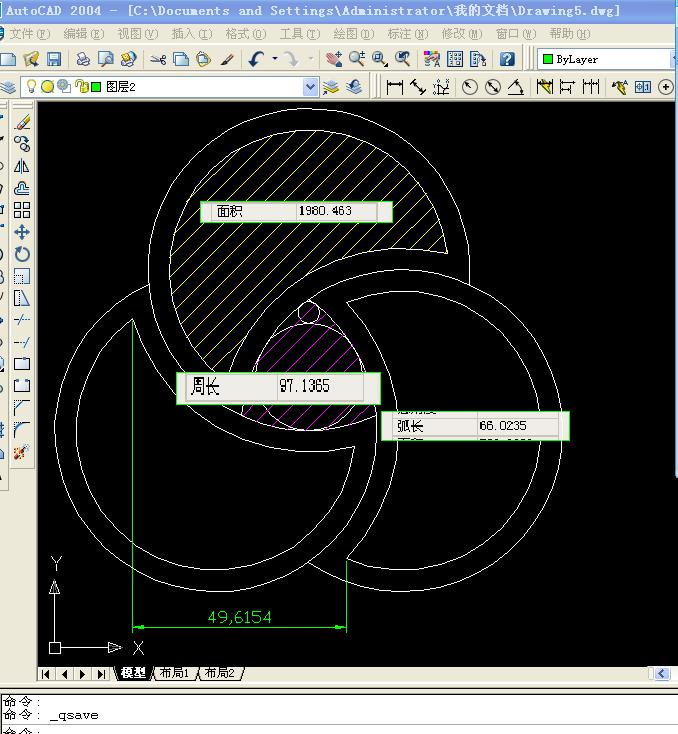Click the Open file icon
Image resolution: width=678 pixels, height=734 pixels.
31,59
